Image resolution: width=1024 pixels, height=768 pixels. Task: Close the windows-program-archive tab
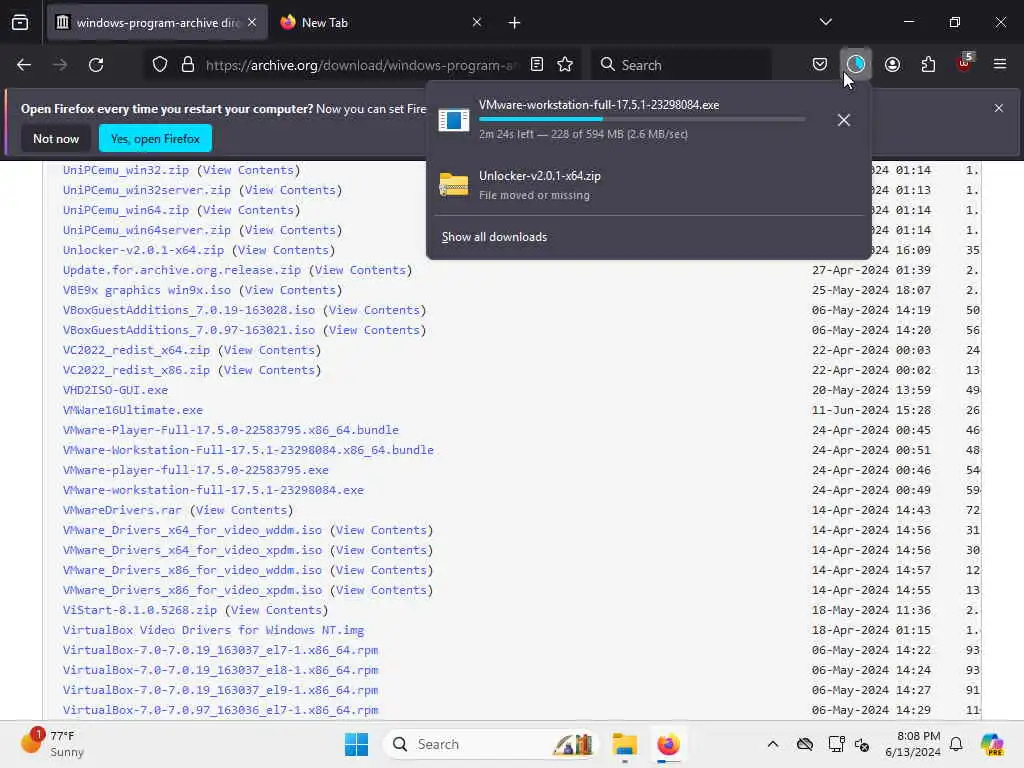(x=252, y=23)
